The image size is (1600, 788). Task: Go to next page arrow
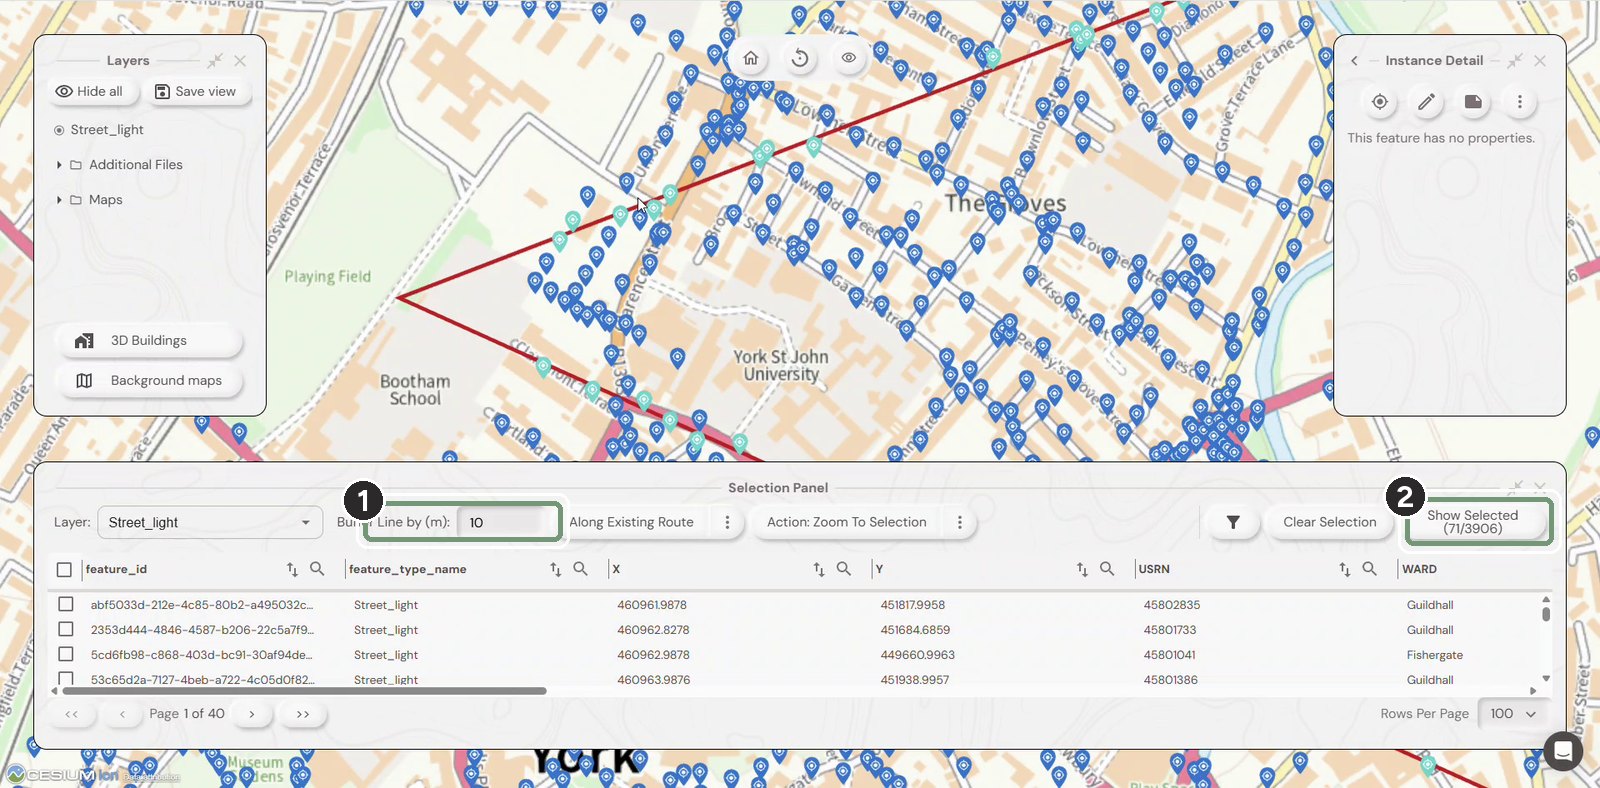click(x=252, y=714)
